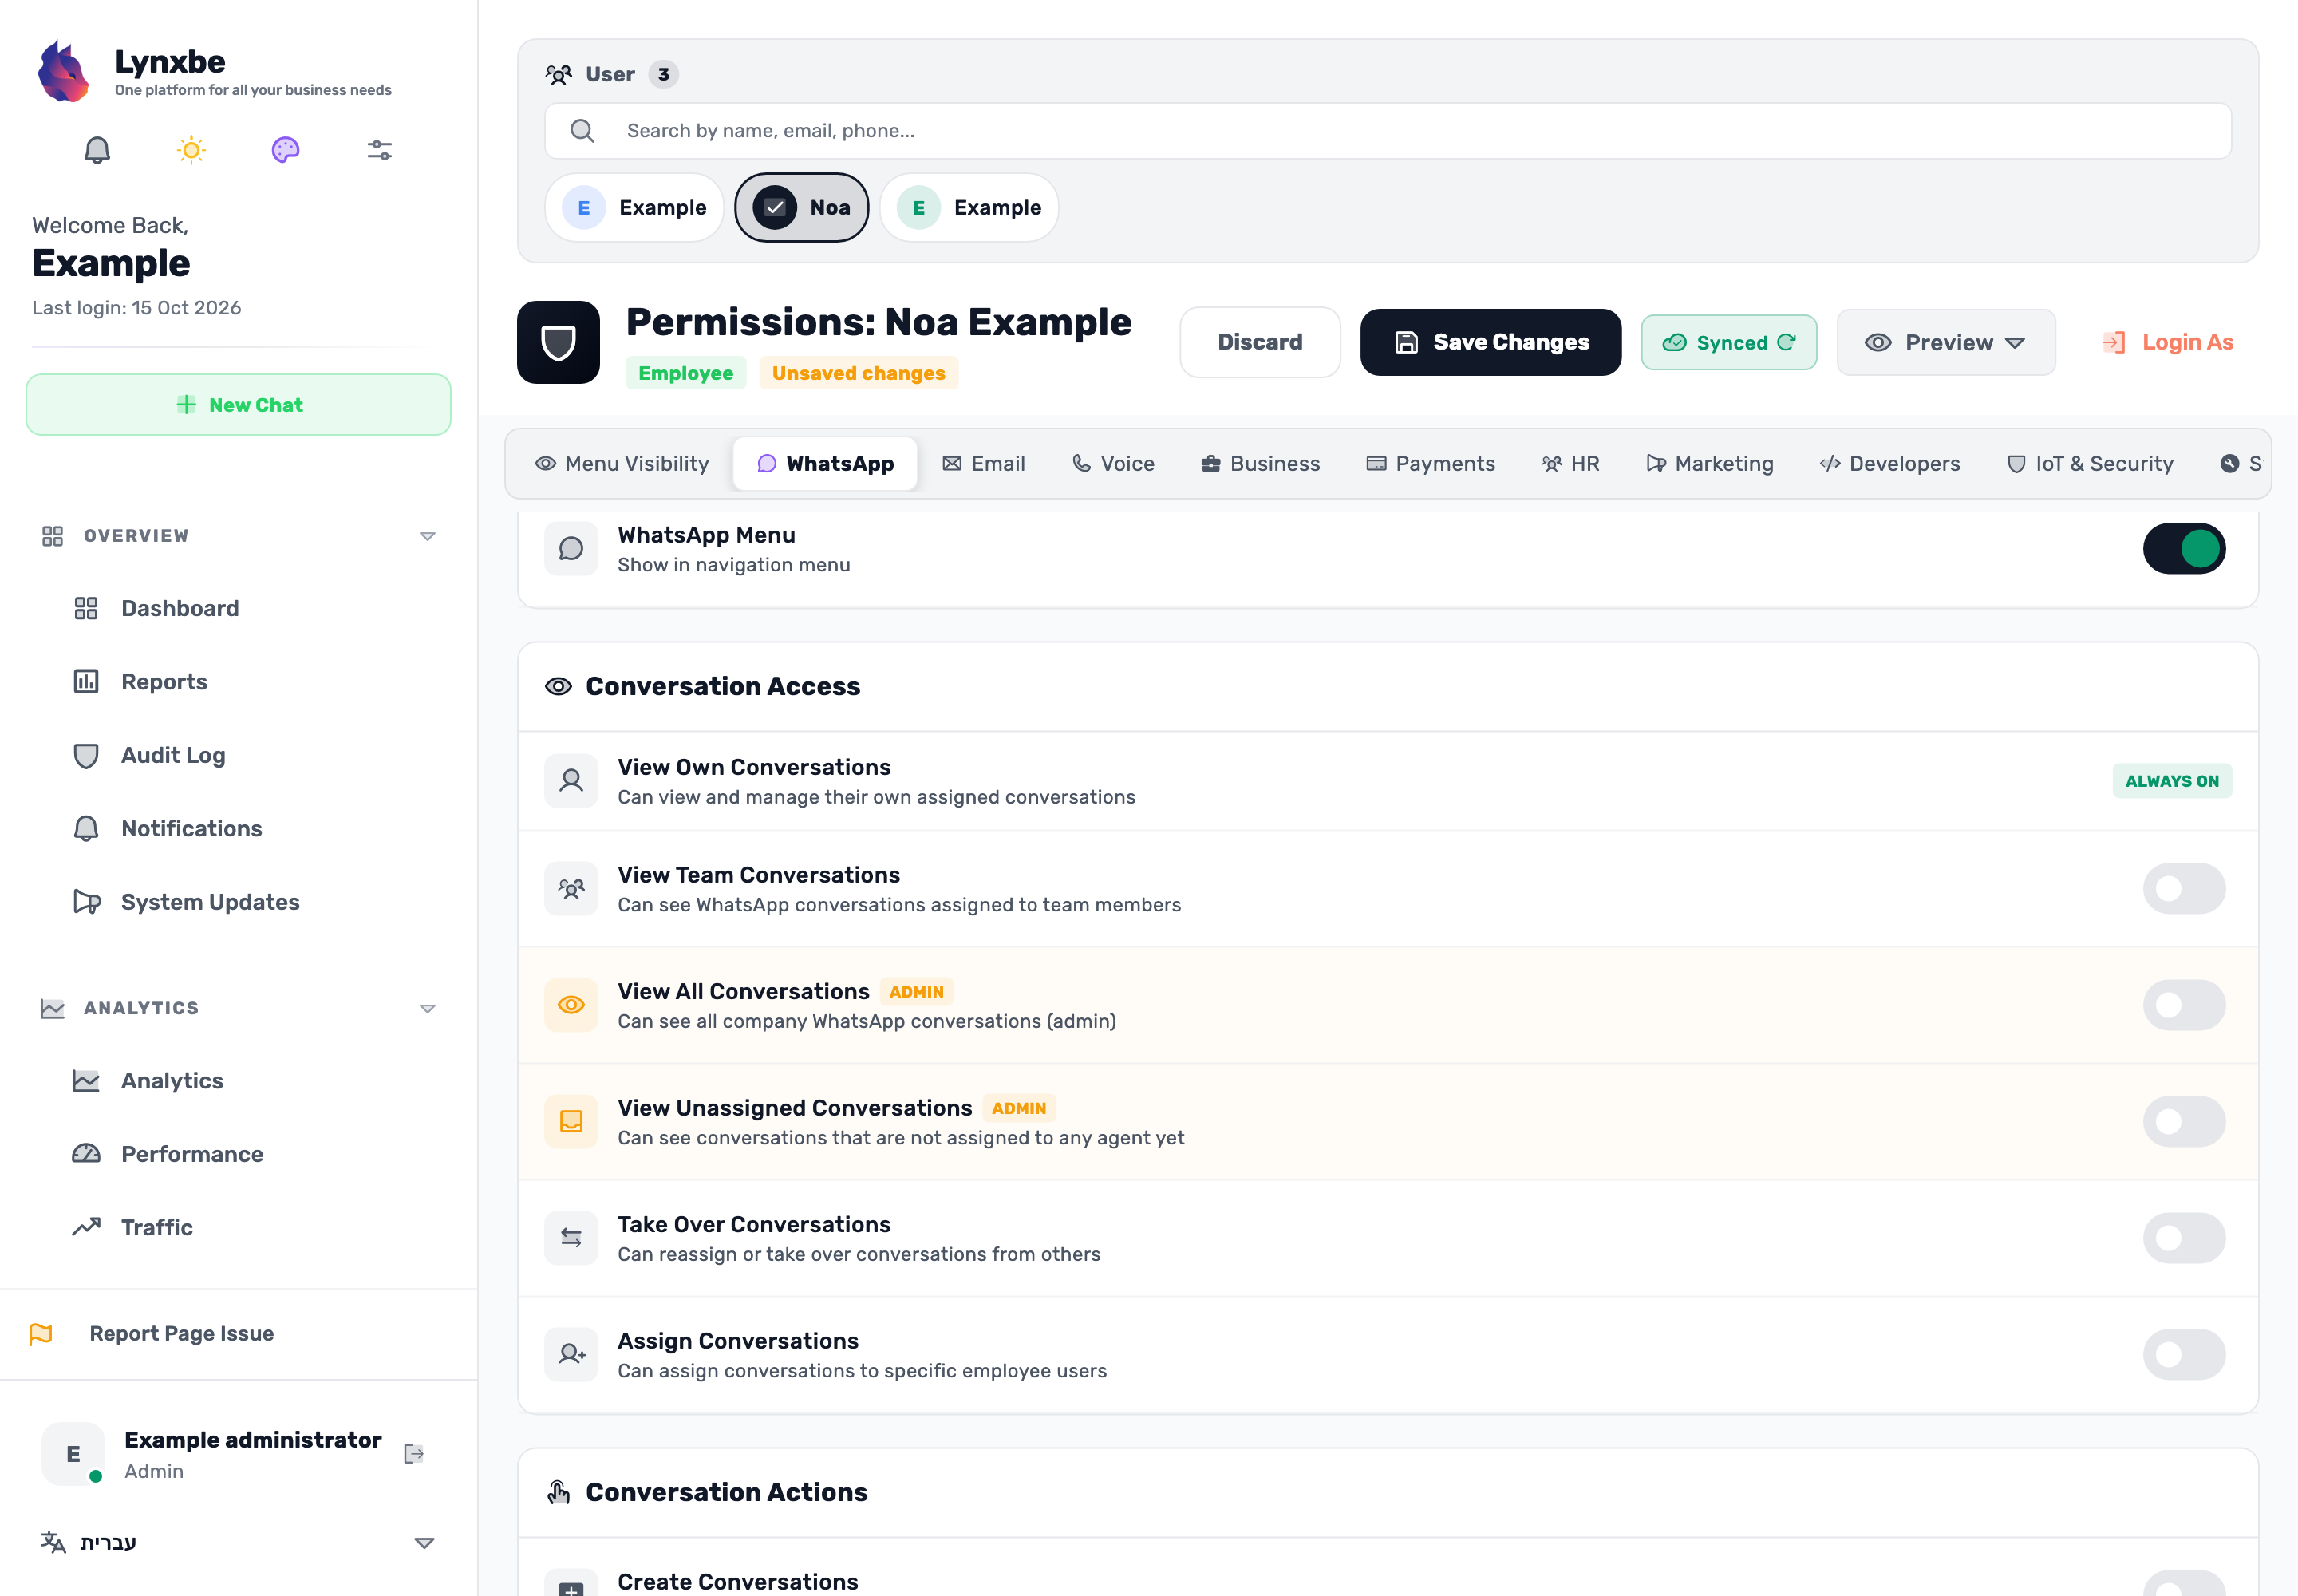Image resolution: width=2298 pixels, height=1596 pixels.
Task: Select the Noa user chip
Action: click(801, 207)
